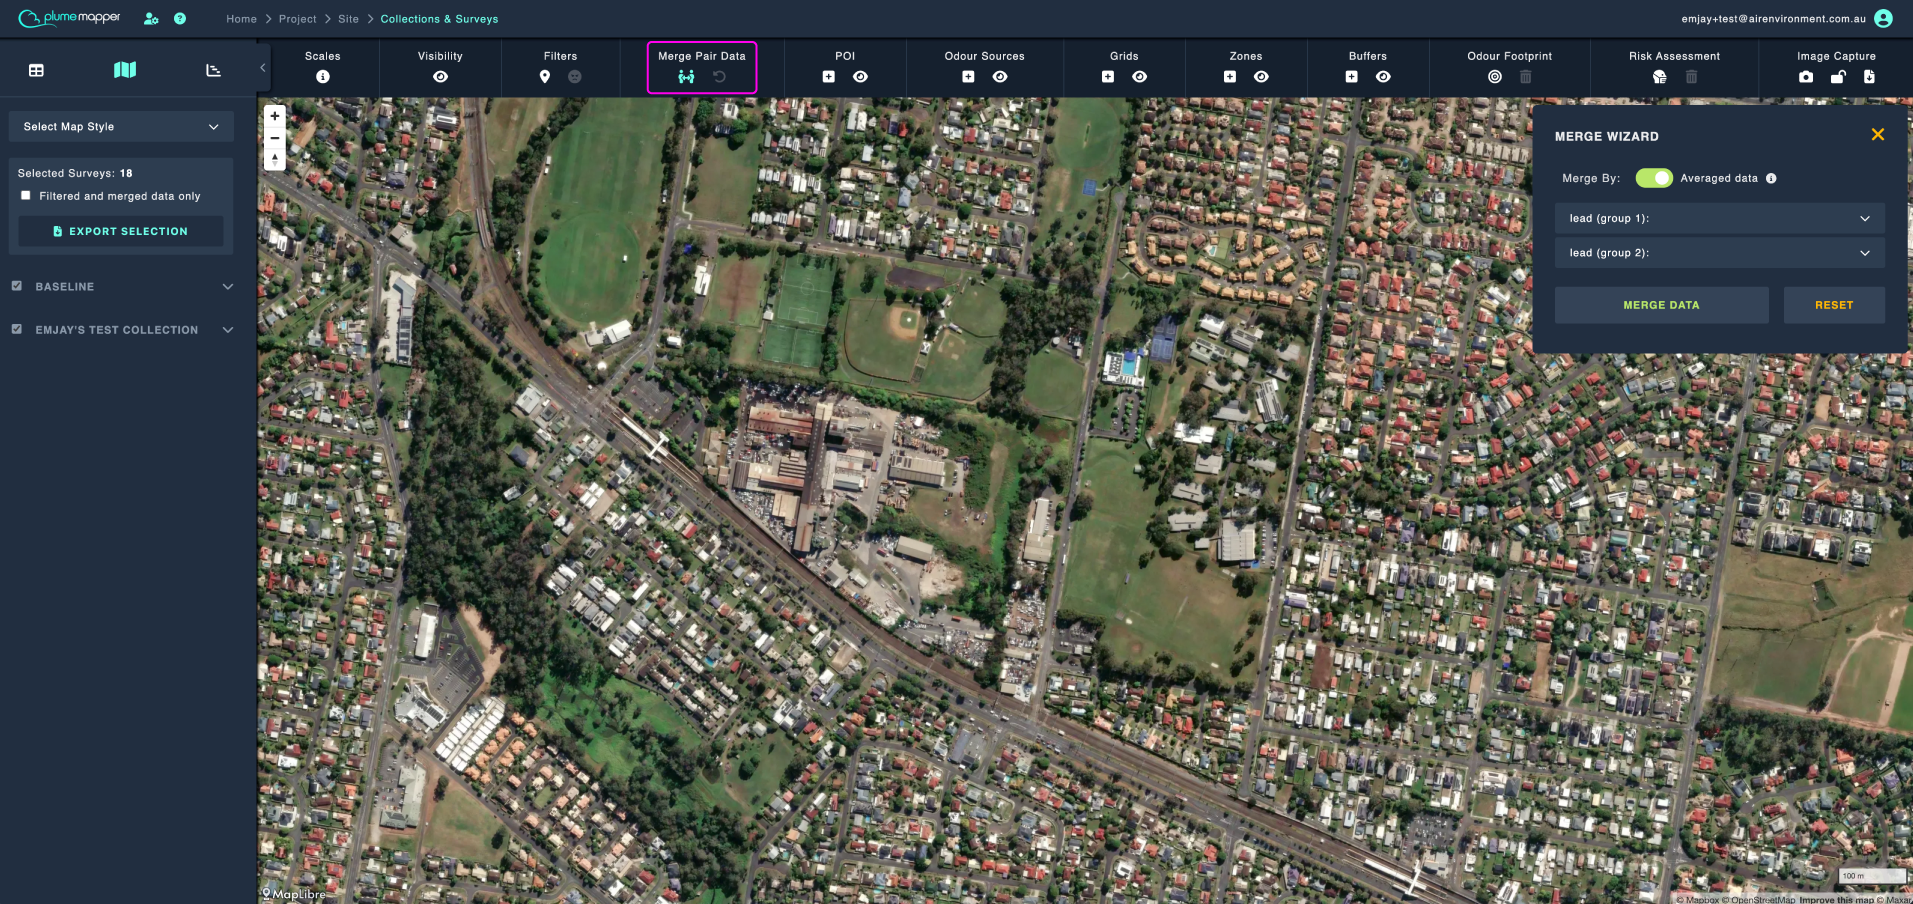The height and width of the screenshot is (904, 1913).
Task: Click the Merge Pair Data merge icon
Action: click(x=686, y=77)
